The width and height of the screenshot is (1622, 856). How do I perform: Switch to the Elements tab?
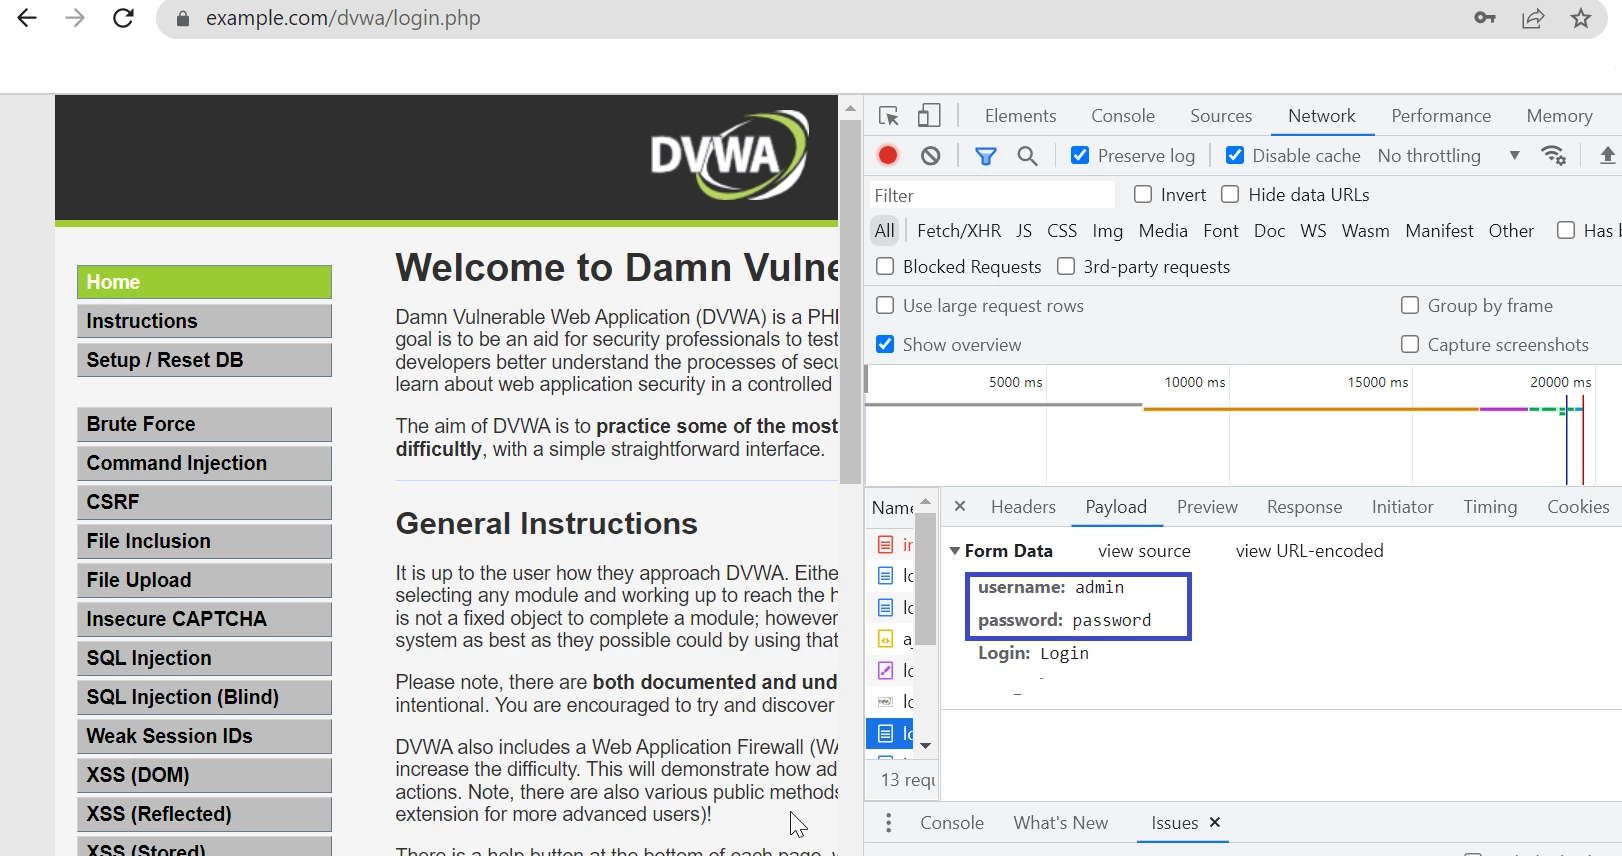pyautogui.click(x=1020, y=116)
